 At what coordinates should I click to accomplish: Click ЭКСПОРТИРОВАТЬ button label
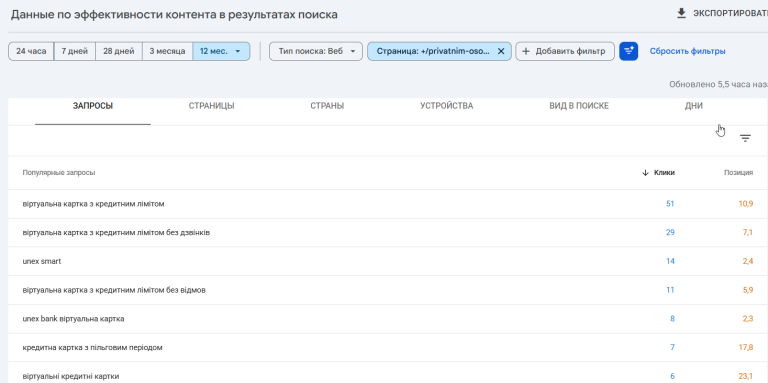pos(730,14)
